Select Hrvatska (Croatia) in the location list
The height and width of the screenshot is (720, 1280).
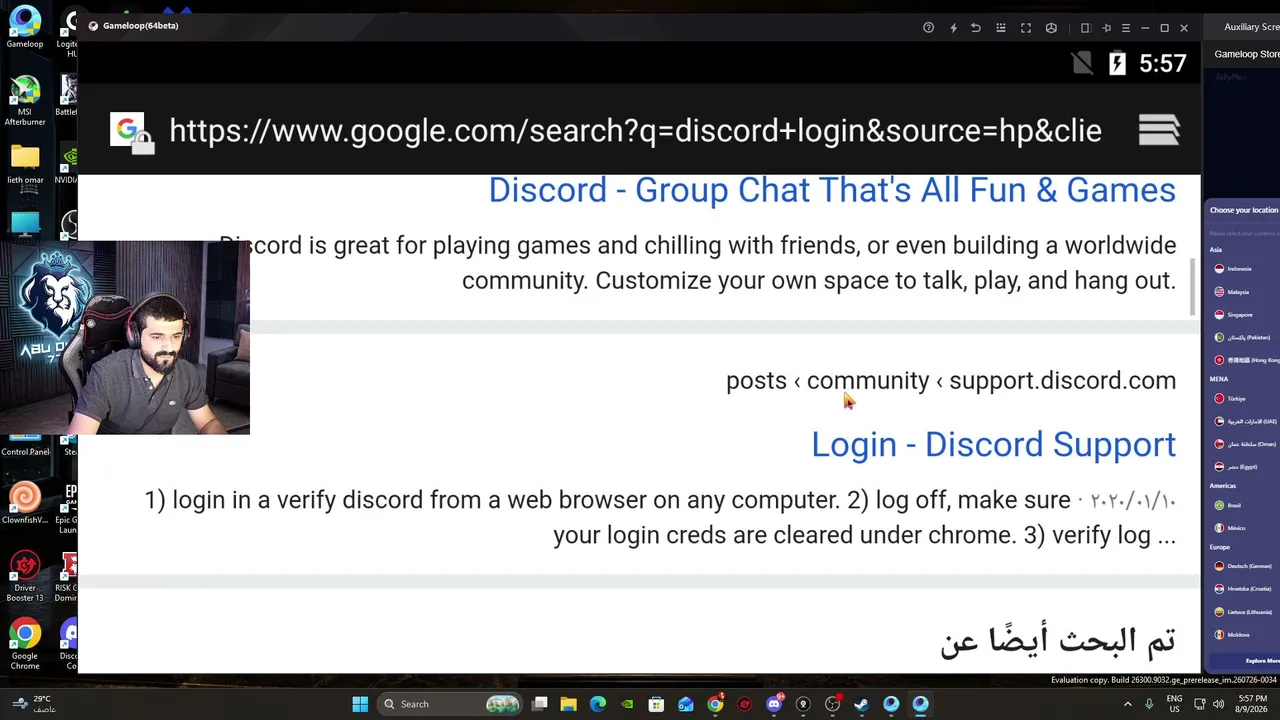click(x=1244, y=589)
